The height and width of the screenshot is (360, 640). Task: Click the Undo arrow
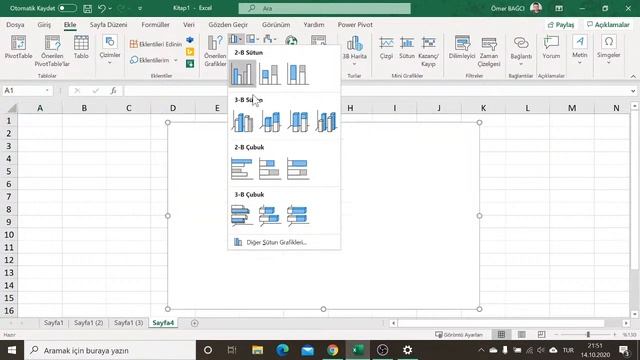click(x=102, y=8)
